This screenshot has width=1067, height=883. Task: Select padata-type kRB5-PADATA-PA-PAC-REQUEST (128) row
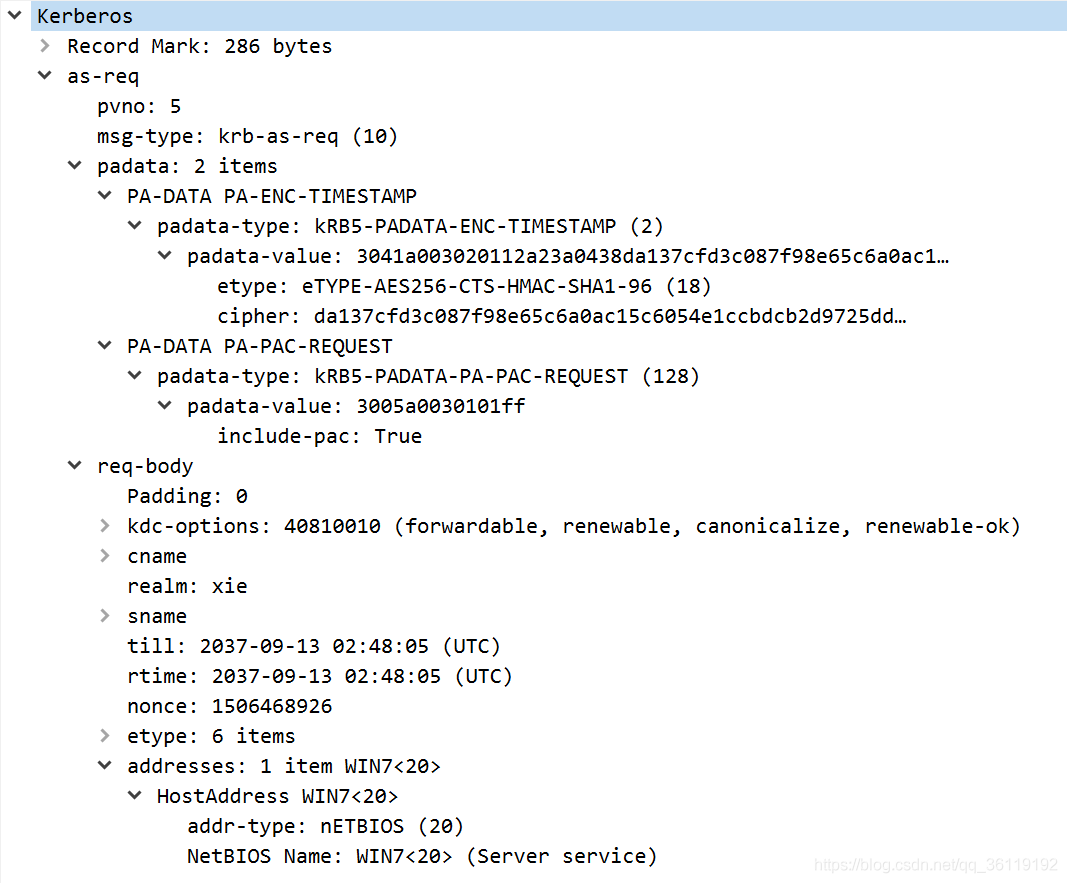(x=428, y=376)
